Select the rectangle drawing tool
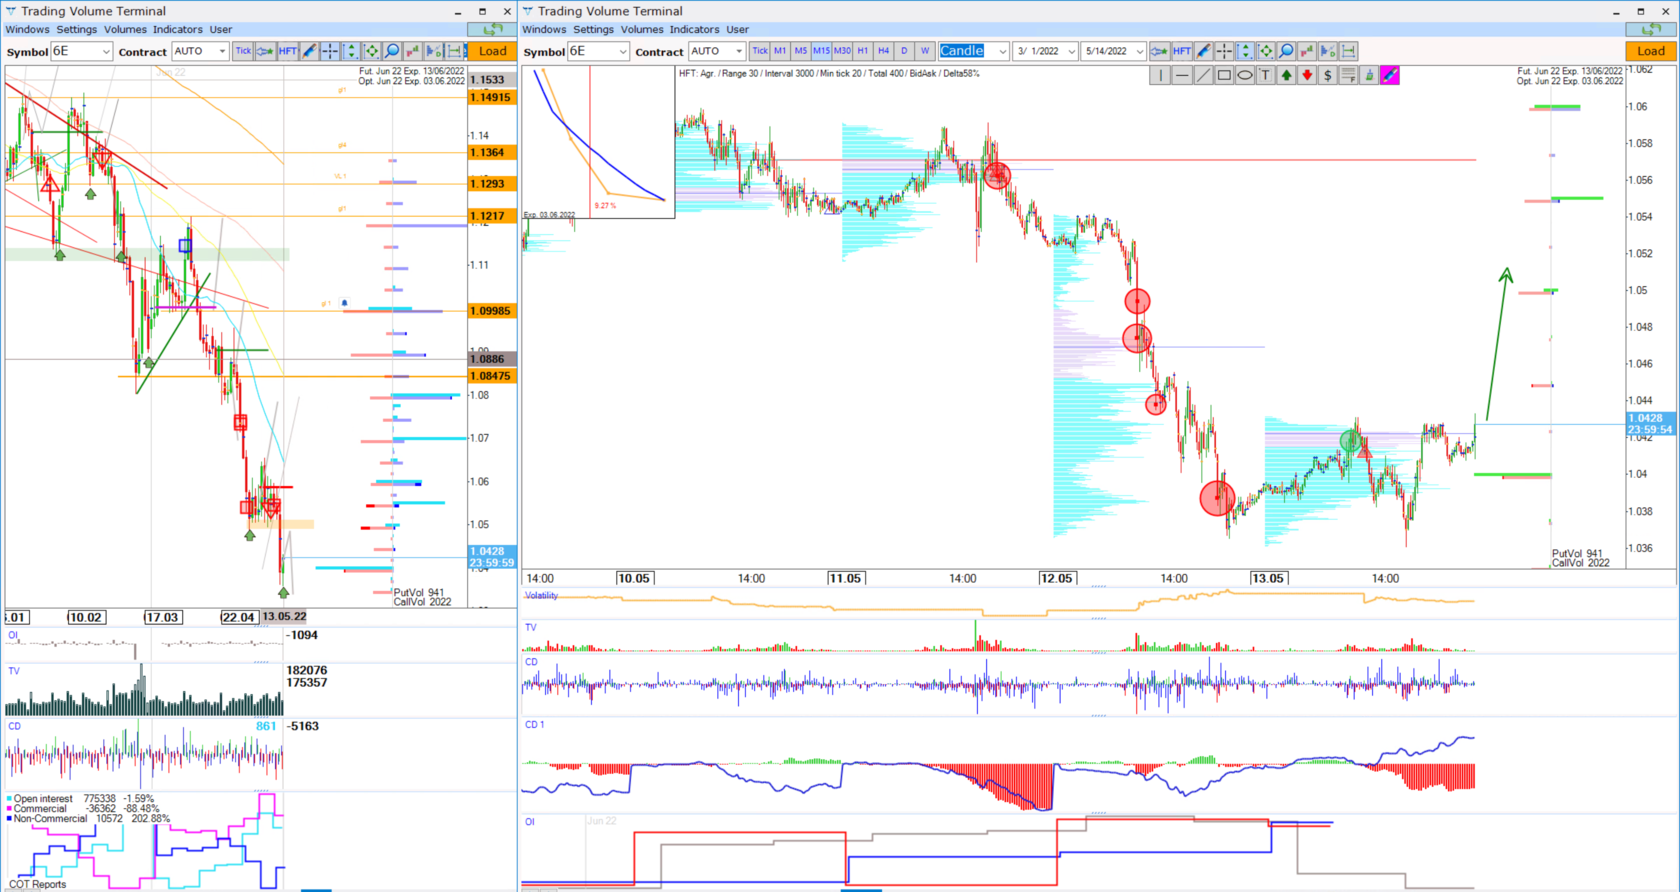Screen dimensions: 1680x892 pos(1224,75)
